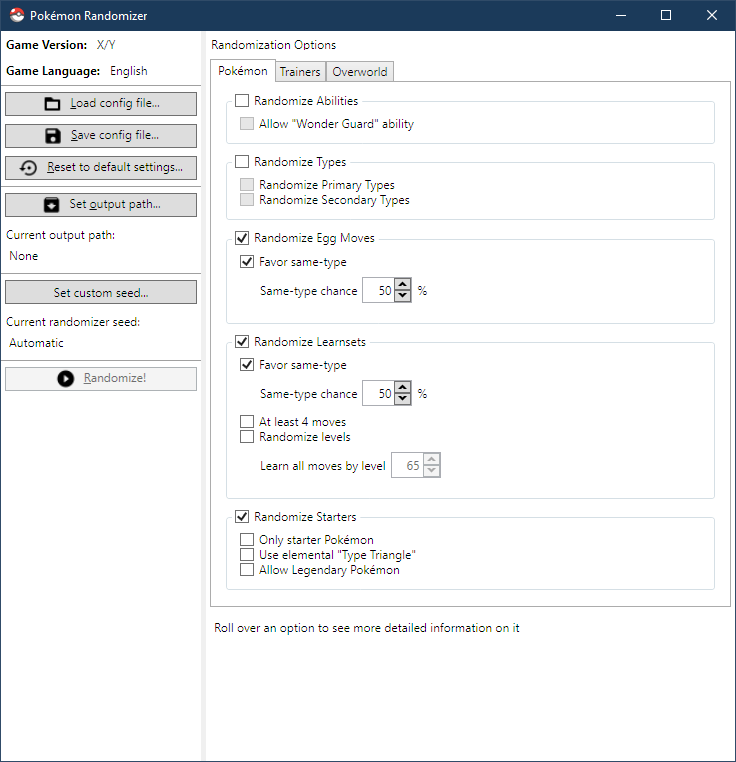The image size is (736, 762).
Task: Click the Game Language value English
Action: coord(129,71)
